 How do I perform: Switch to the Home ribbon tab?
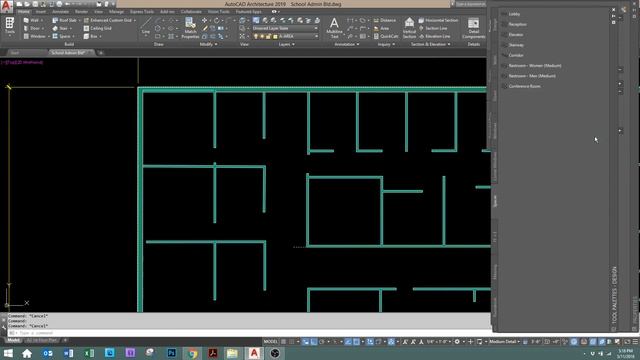(x=24, y=12)
